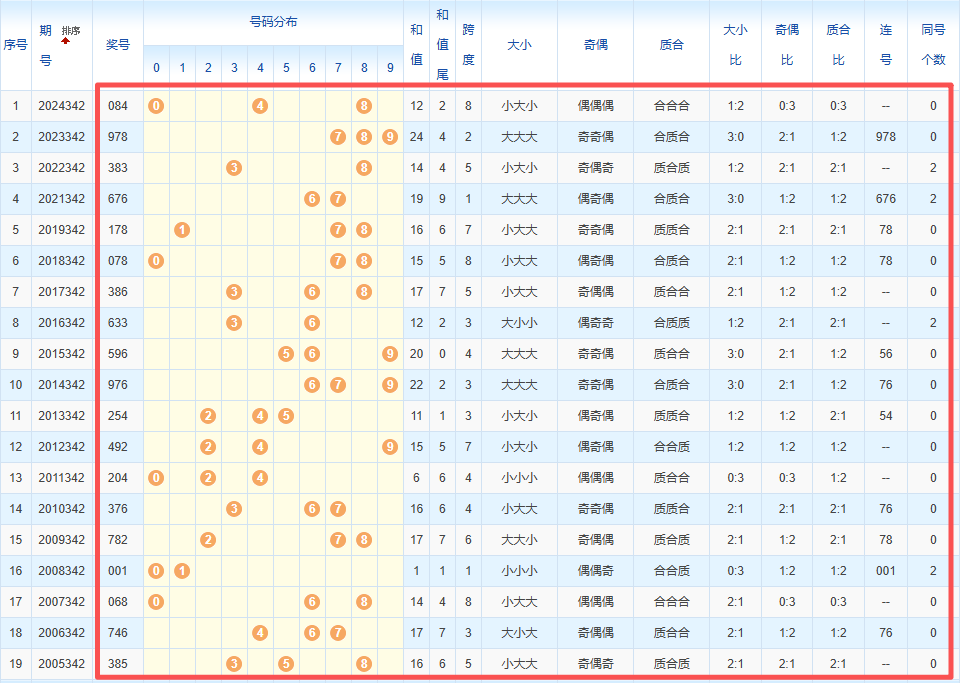The width and height of the screenshot is (961, 683).
Task: Click prize number 978 in row 2
Action: point(118,137)
